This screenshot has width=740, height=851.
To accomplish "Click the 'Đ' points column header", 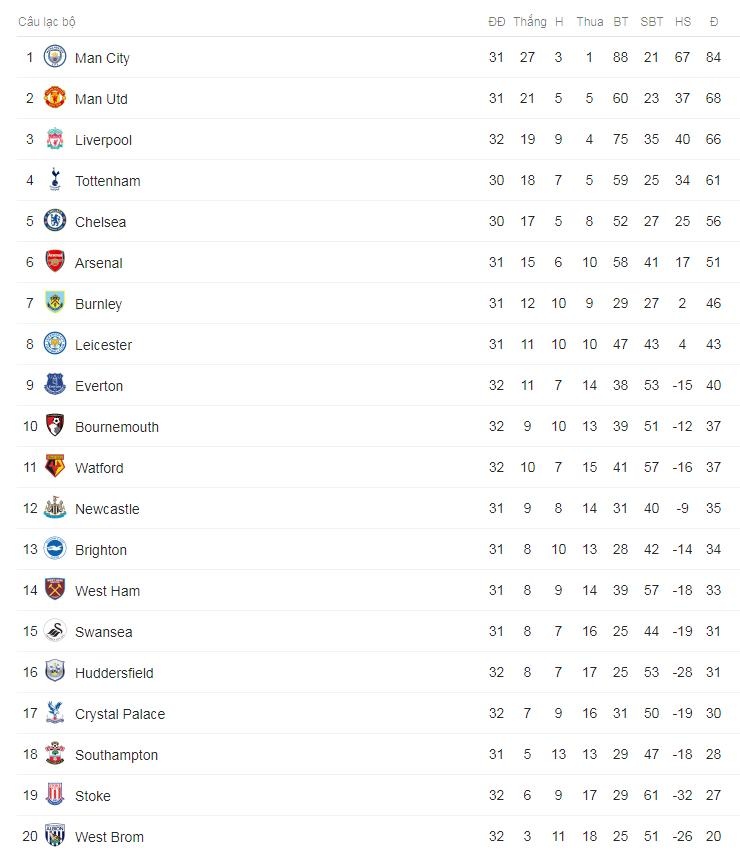I will coord(713,22).
